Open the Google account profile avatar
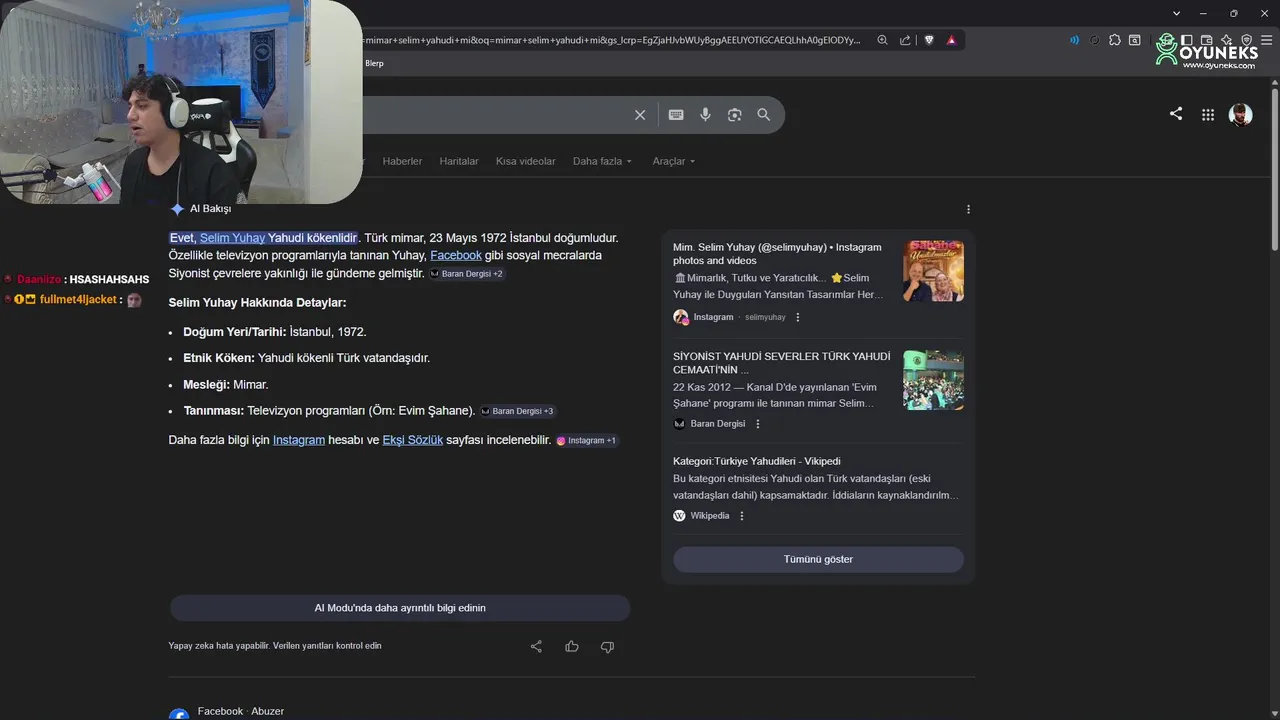1280x720 pixels. [x=1241, y=114]
